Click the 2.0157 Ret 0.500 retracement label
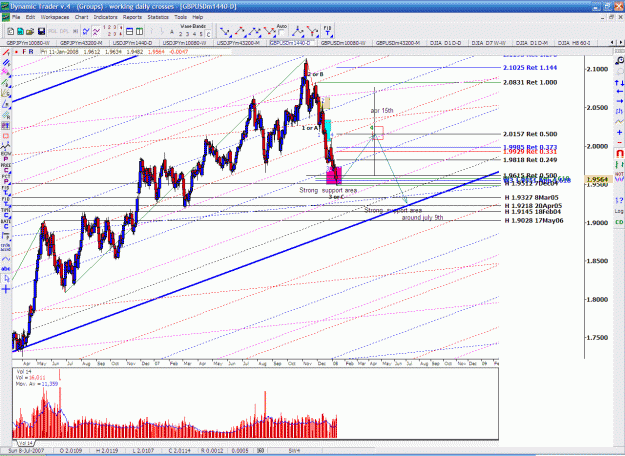625x456 pixels. pos(530,134)
